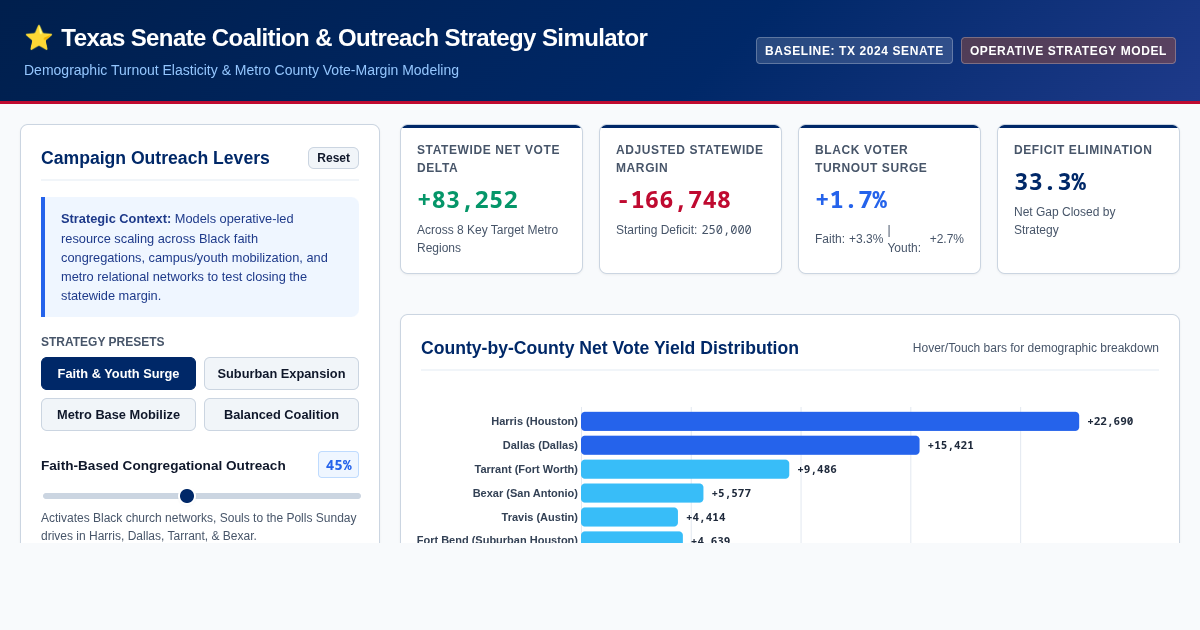This screenshot has width=1200, height=630.
Task: Click the Baseline: TX 2024 Senate badge
Action: pos(854,51)
